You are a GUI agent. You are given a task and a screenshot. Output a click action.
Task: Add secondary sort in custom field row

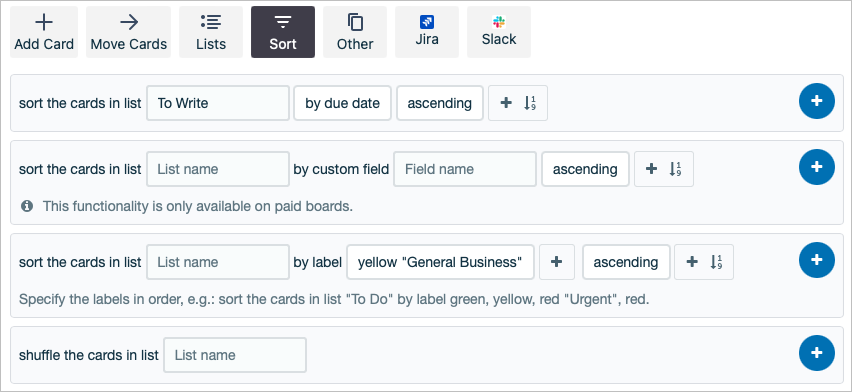point(664,169)
